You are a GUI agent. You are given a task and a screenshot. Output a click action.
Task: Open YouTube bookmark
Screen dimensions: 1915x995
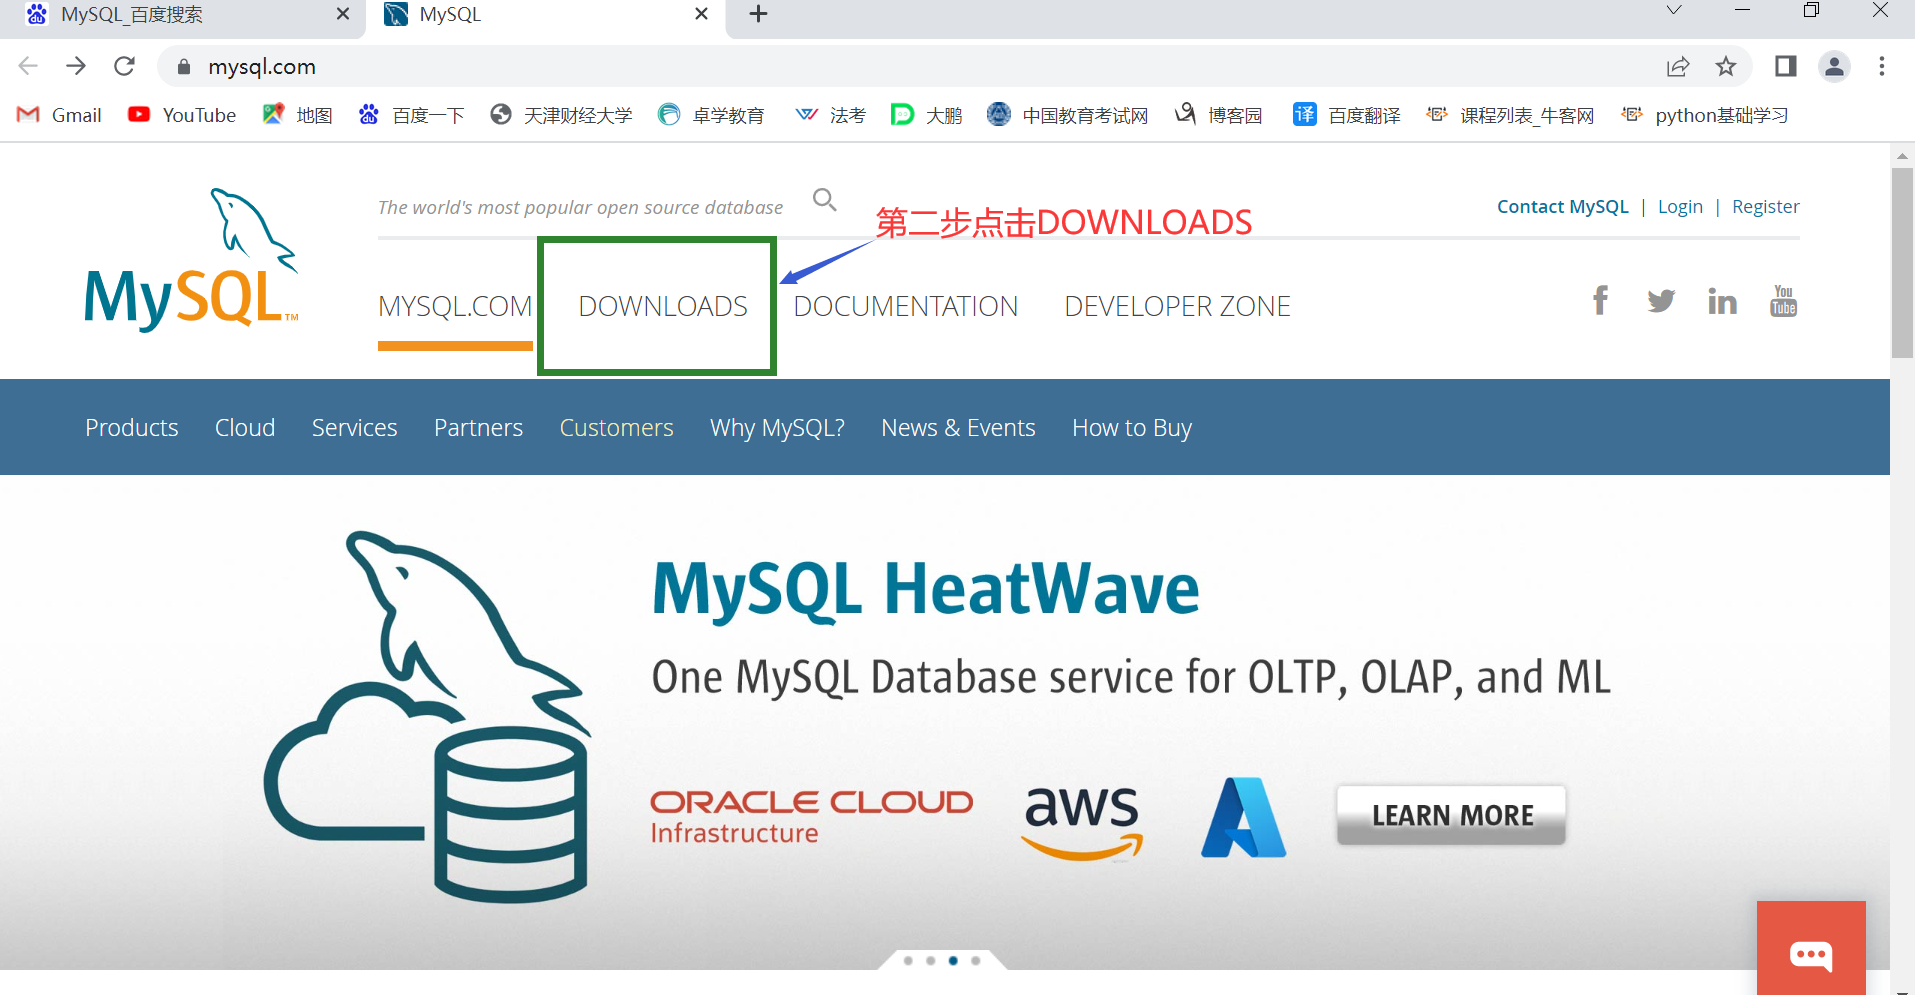182,115
